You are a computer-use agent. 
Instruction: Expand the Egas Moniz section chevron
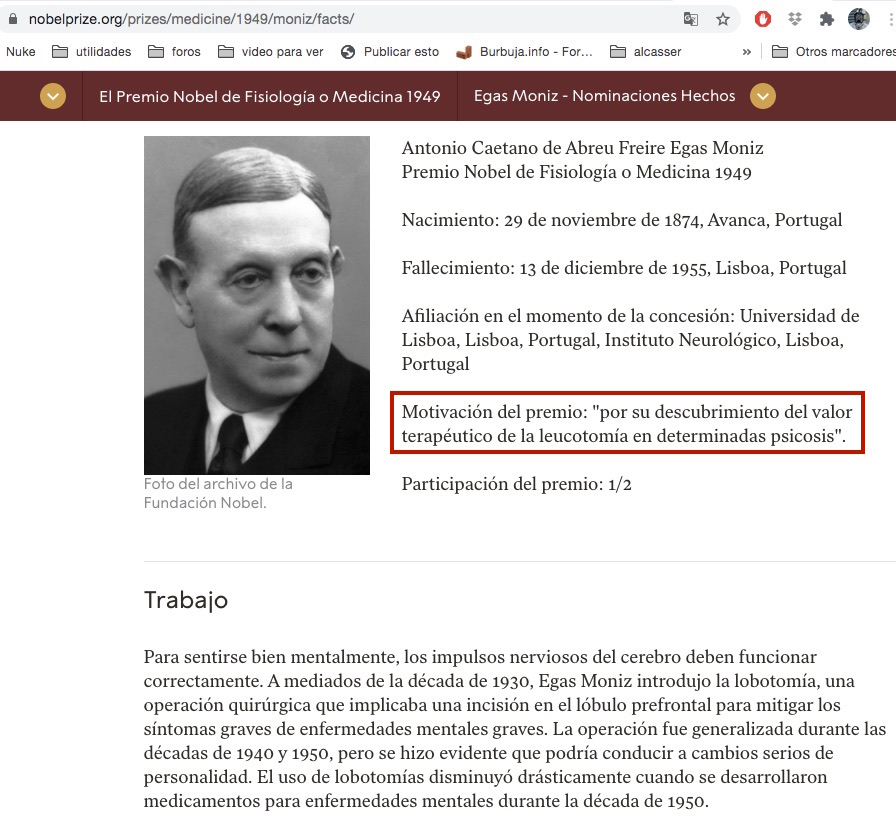(x=763, y=96)
